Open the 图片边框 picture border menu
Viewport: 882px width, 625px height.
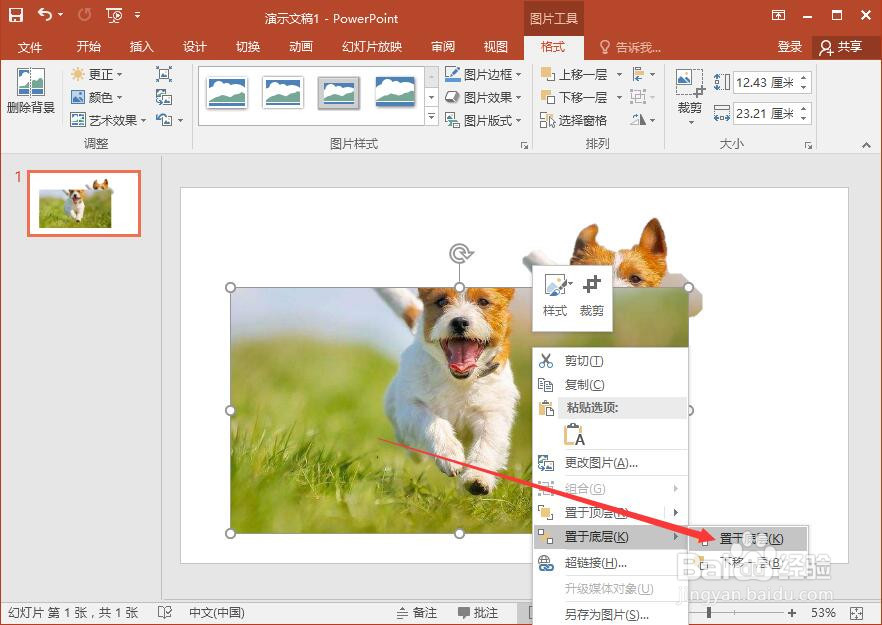click(x=483, y=74)
